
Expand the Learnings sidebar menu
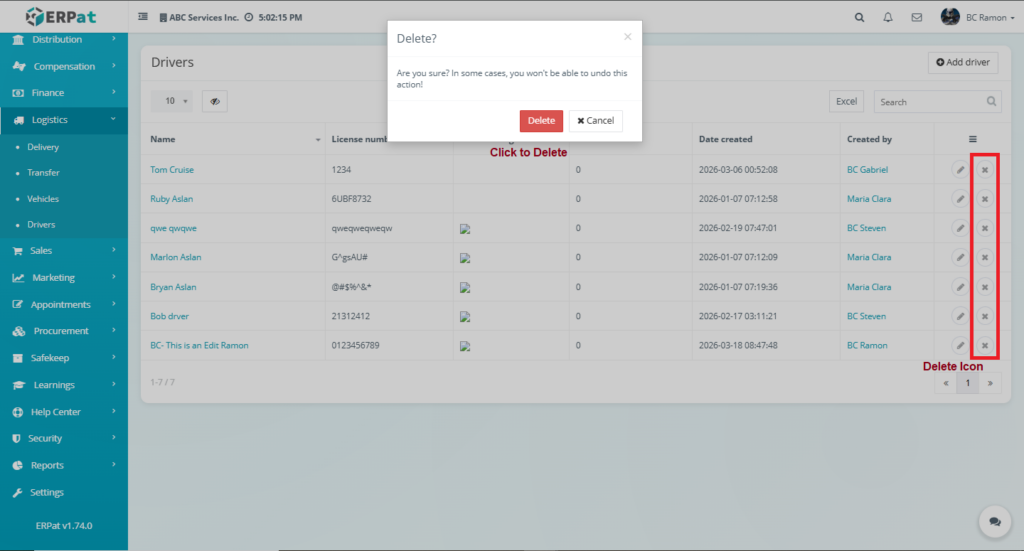point(64,385)
